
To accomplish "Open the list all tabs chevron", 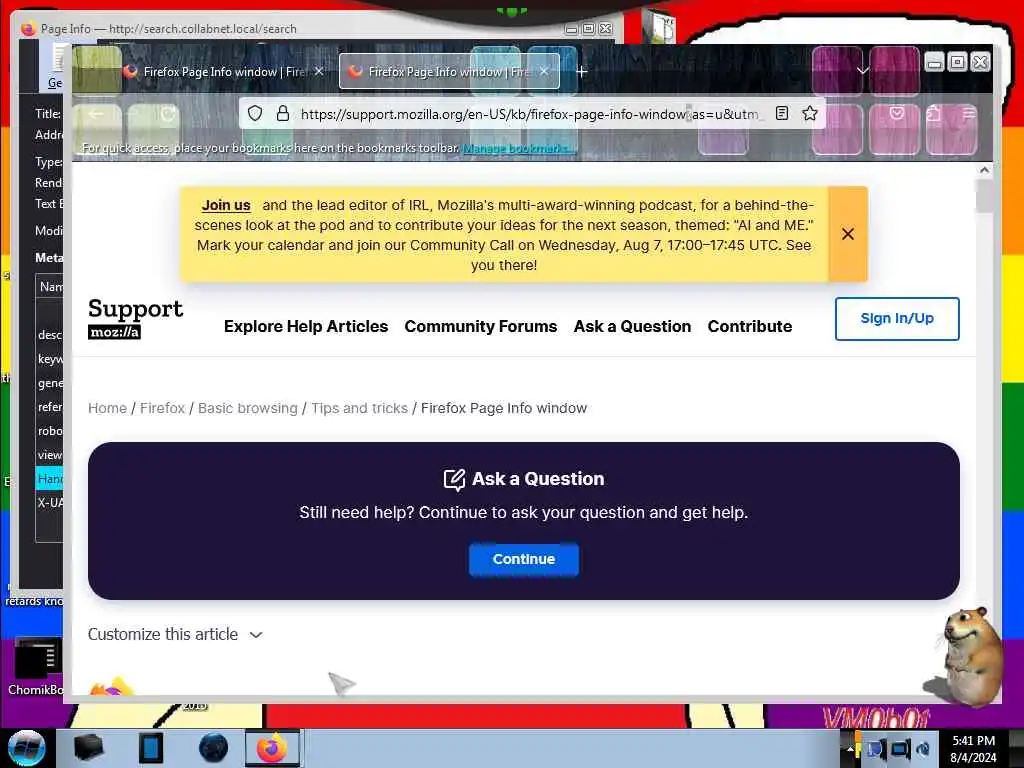I will pyautogui.click(x=863, y=71).
